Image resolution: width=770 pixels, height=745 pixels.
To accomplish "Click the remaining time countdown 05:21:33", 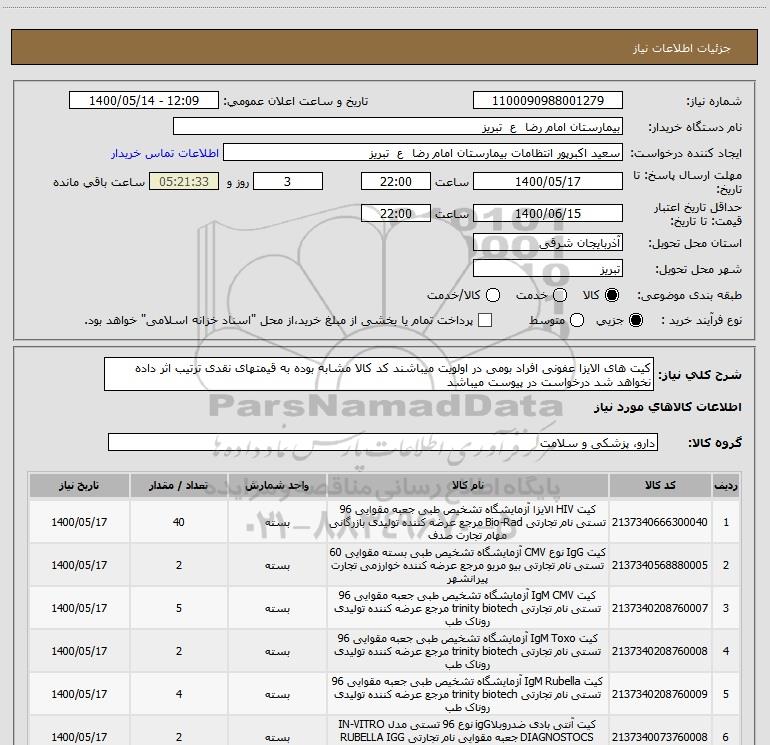I will [184, 181].
